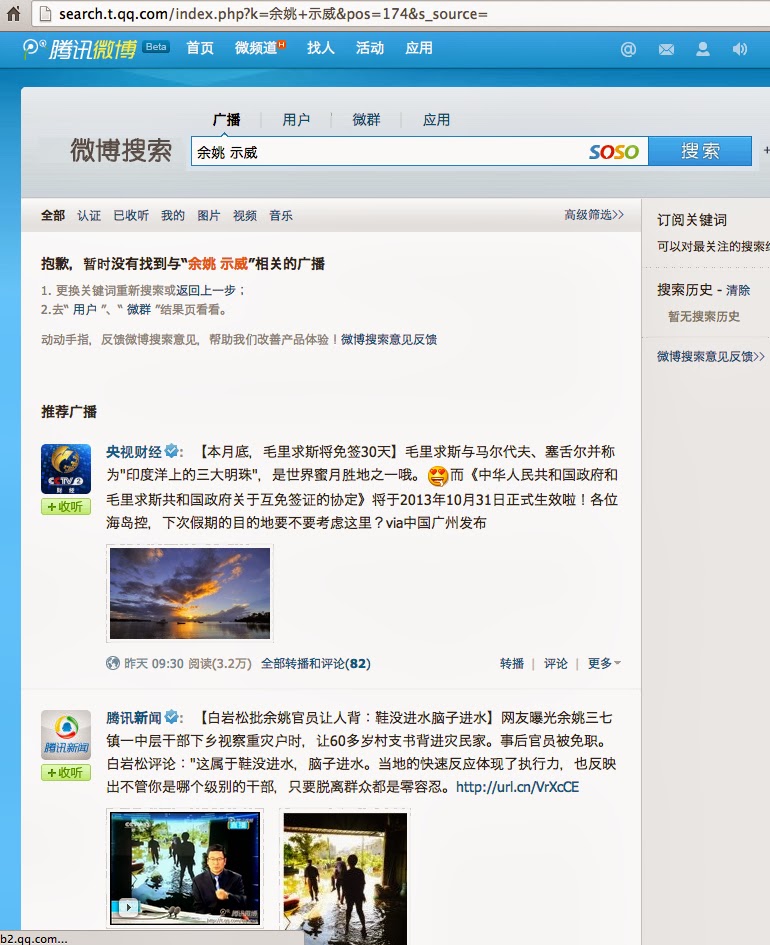Filter results by 视频
Screen dimensions: 770x945
click(245, 215)
